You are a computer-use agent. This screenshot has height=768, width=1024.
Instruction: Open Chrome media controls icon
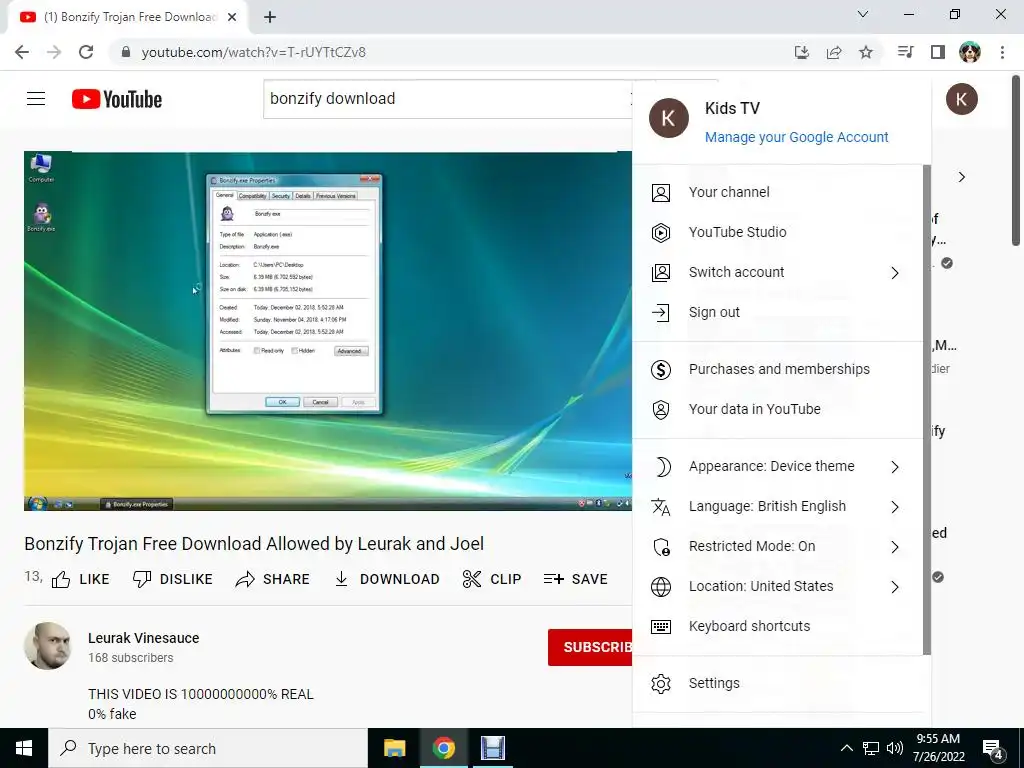pos(905,52)
